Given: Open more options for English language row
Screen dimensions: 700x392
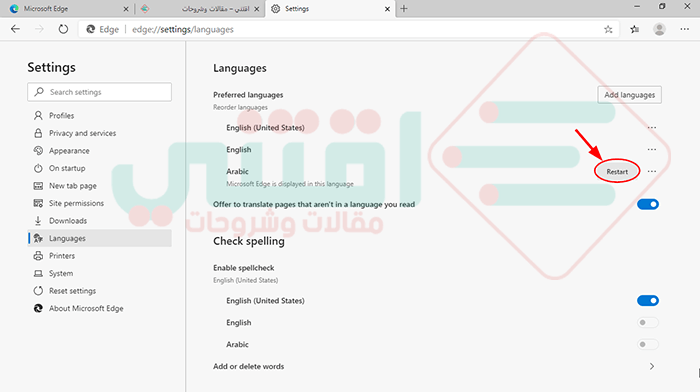Looking at the screenshot, I should coord(652,150).
